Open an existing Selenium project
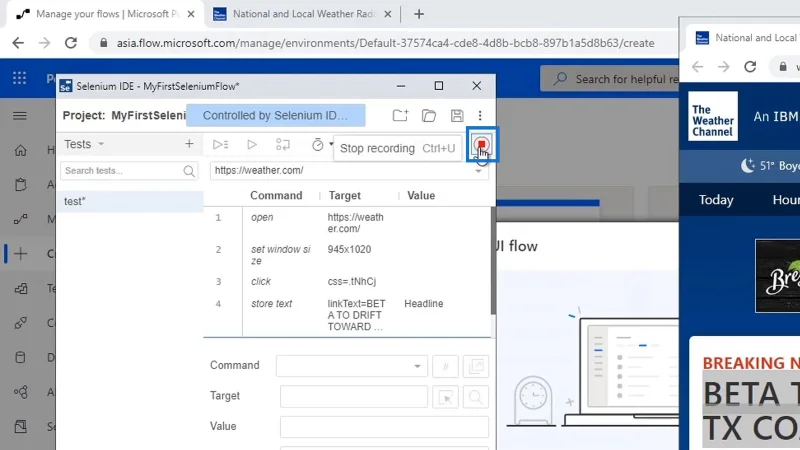The width and height of the screenshot is (800, 450). pos(429,115)
